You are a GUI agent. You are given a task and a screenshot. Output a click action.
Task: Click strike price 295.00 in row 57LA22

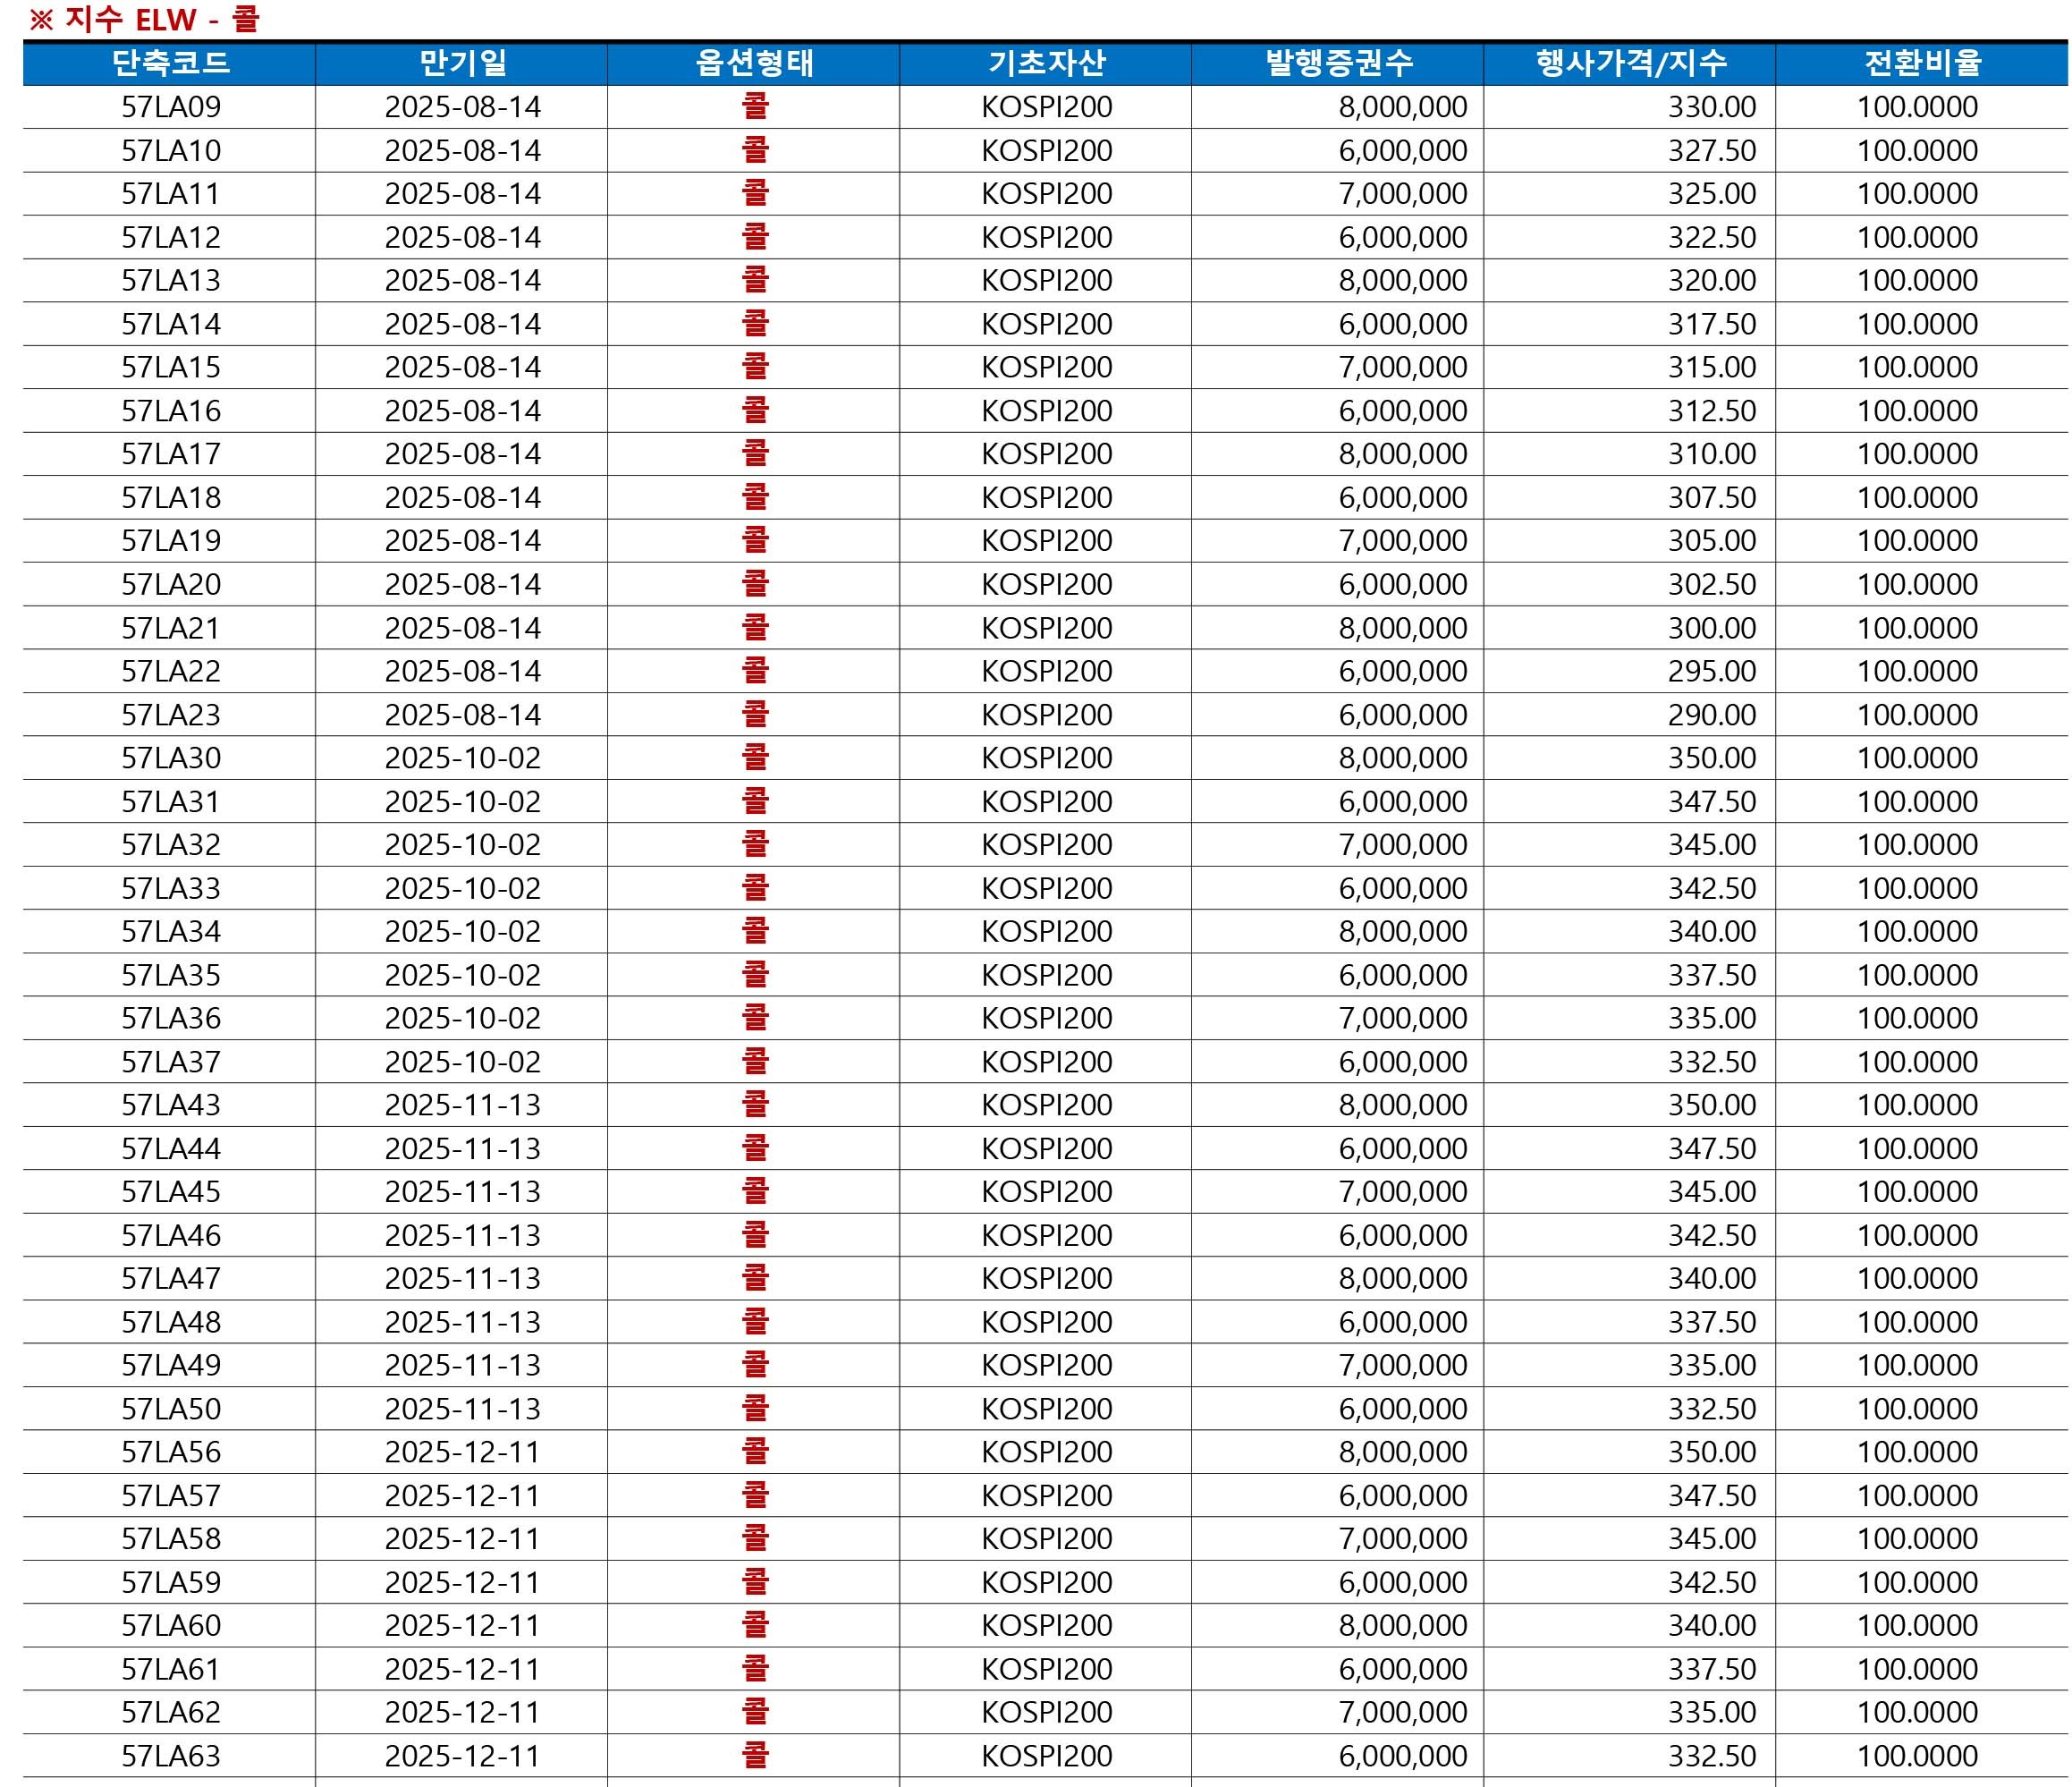(x=1711, y=672)
